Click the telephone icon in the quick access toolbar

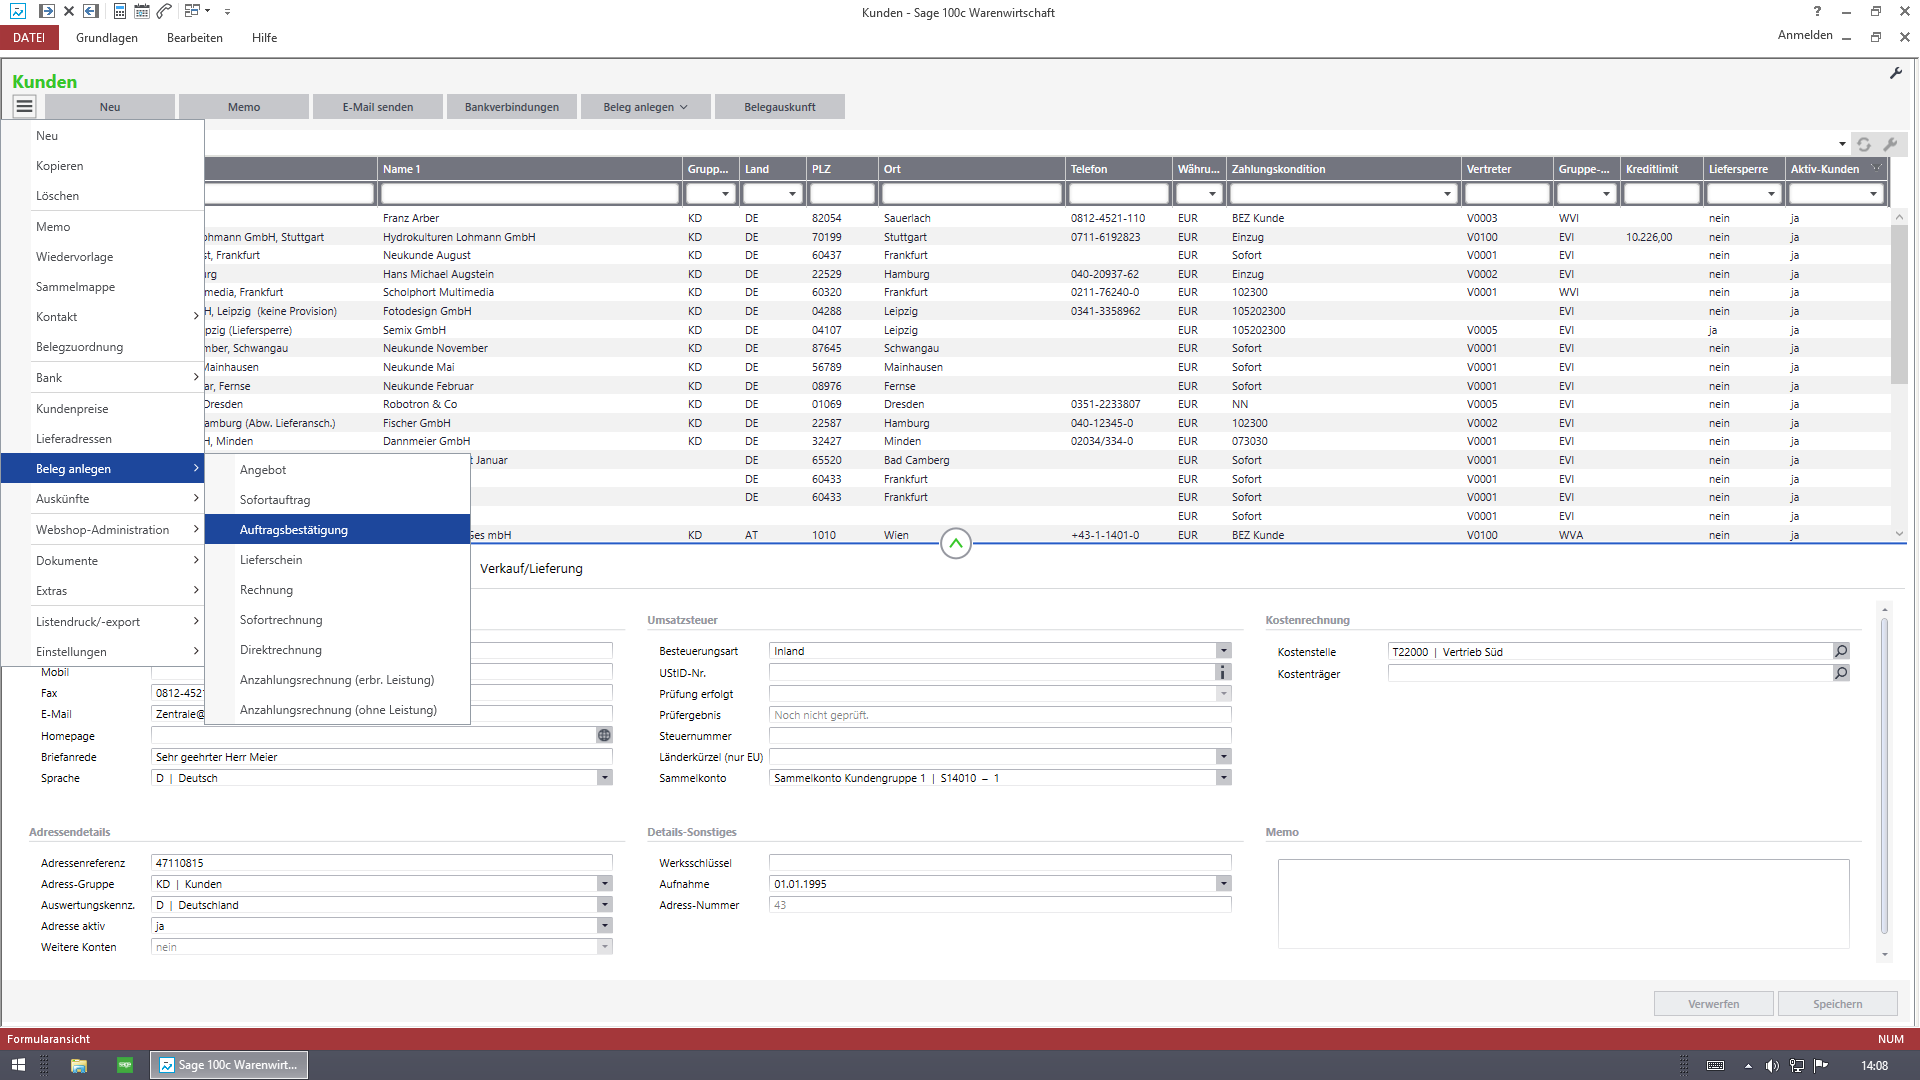[164, 11]
